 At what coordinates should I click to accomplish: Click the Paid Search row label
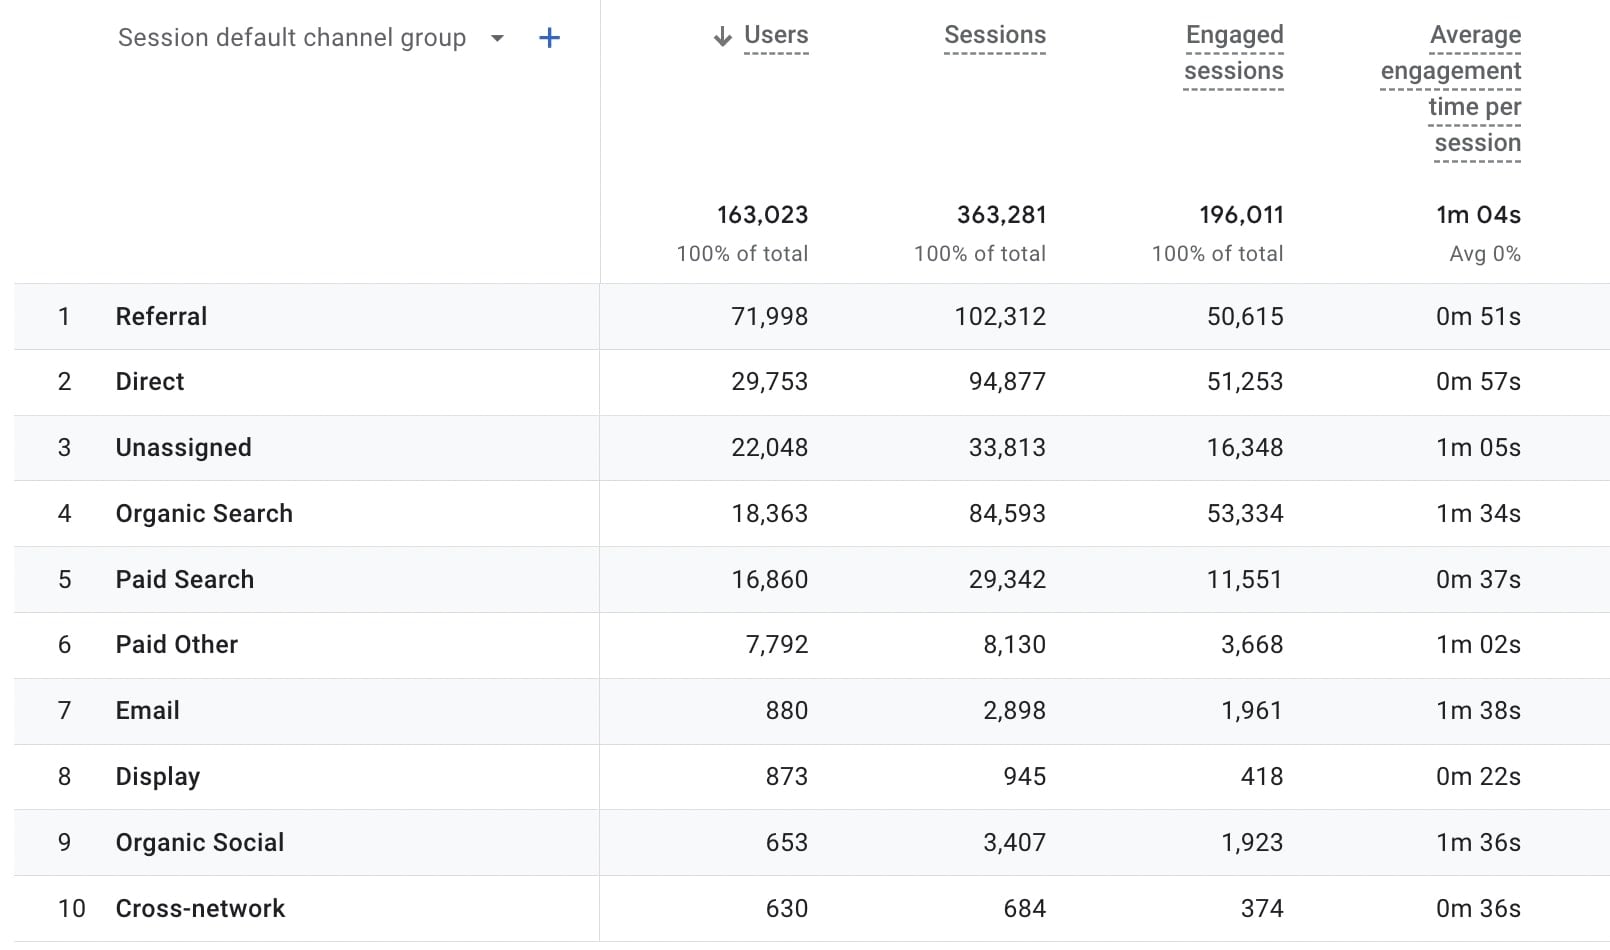(185, 579)
